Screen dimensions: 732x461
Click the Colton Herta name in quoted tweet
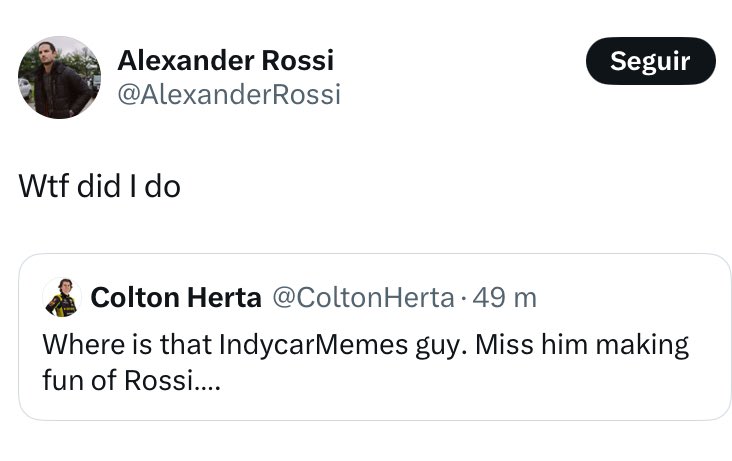point(176,298)
